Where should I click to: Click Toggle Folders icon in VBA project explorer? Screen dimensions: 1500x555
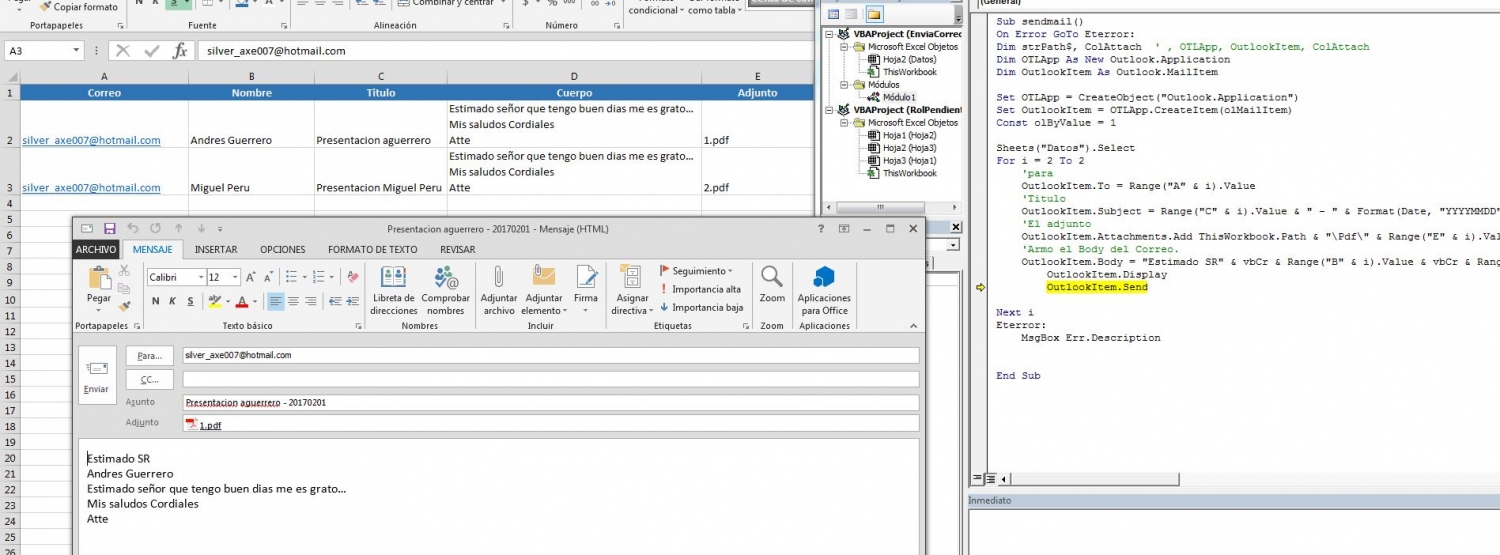874,14
